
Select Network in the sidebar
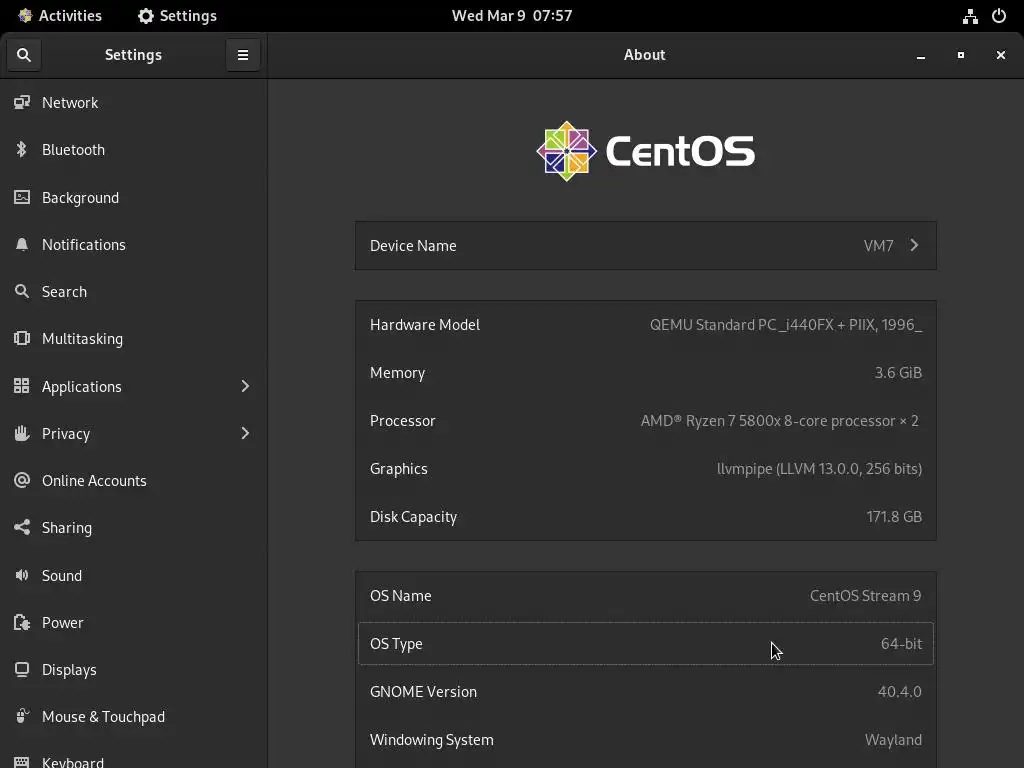(133, 103)
